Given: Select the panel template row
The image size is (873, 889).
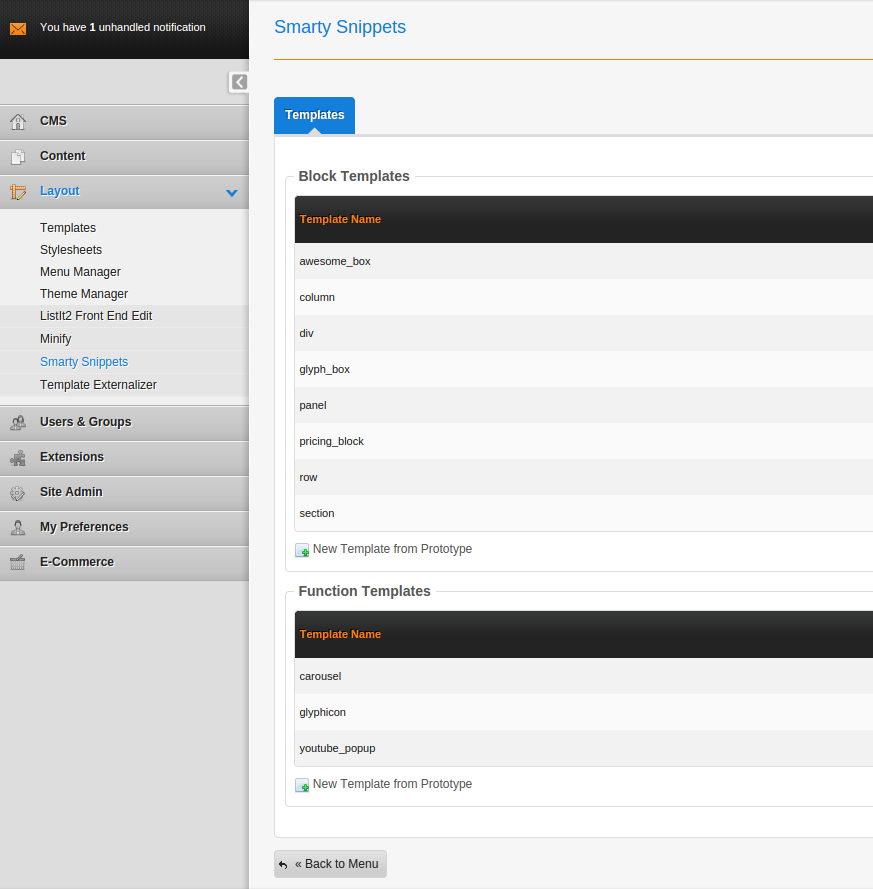Looking at the screenshot, I should tap(584, 405).
